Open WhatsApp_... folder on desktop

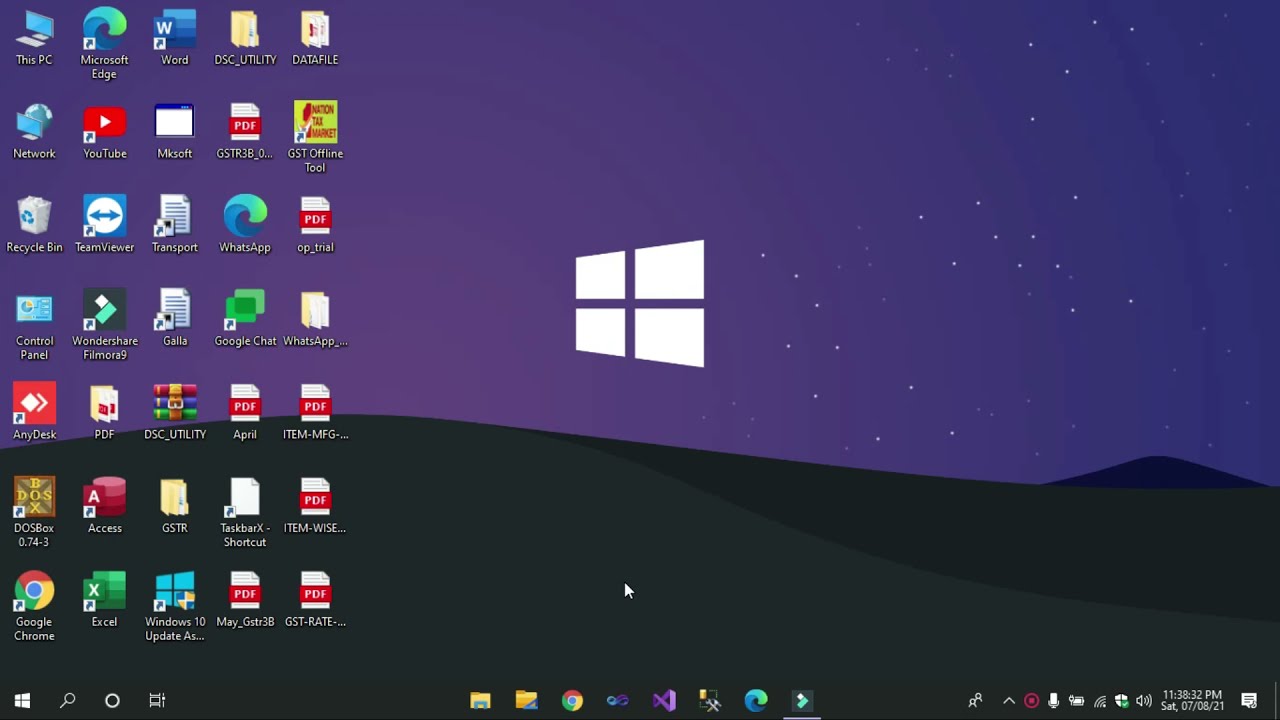(x=315, y=319)
